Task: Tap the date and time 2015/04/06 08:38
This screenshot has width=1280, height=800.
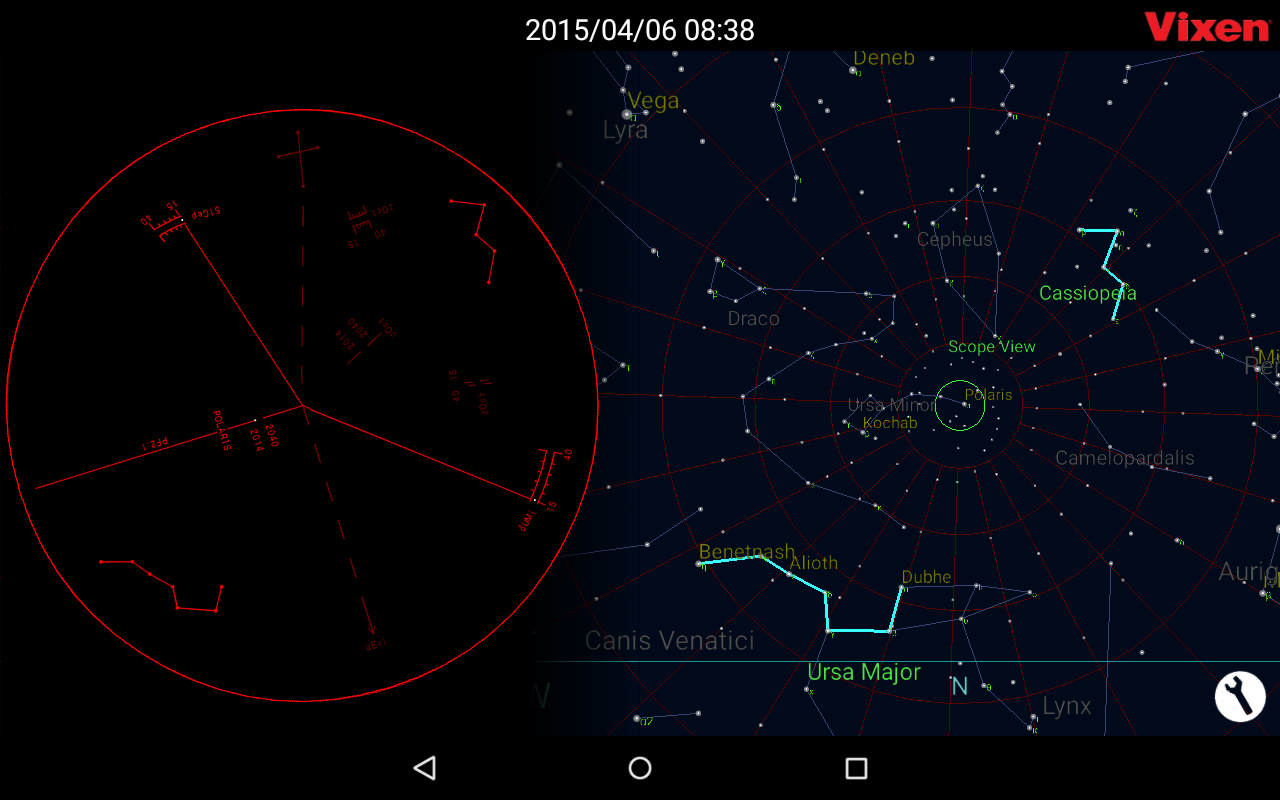Action: click(x=640, y=30)
